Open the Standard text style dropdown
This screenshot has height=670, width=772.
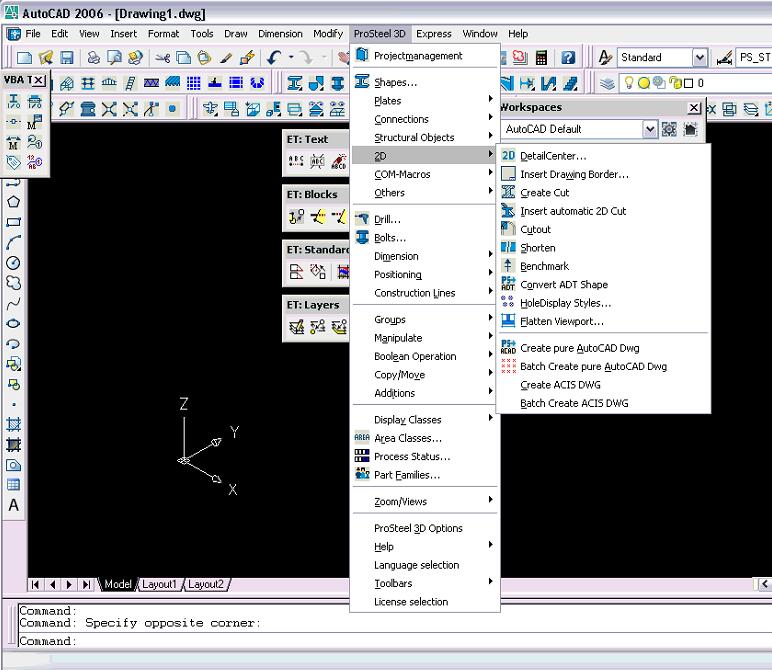[x=699, y=58]
